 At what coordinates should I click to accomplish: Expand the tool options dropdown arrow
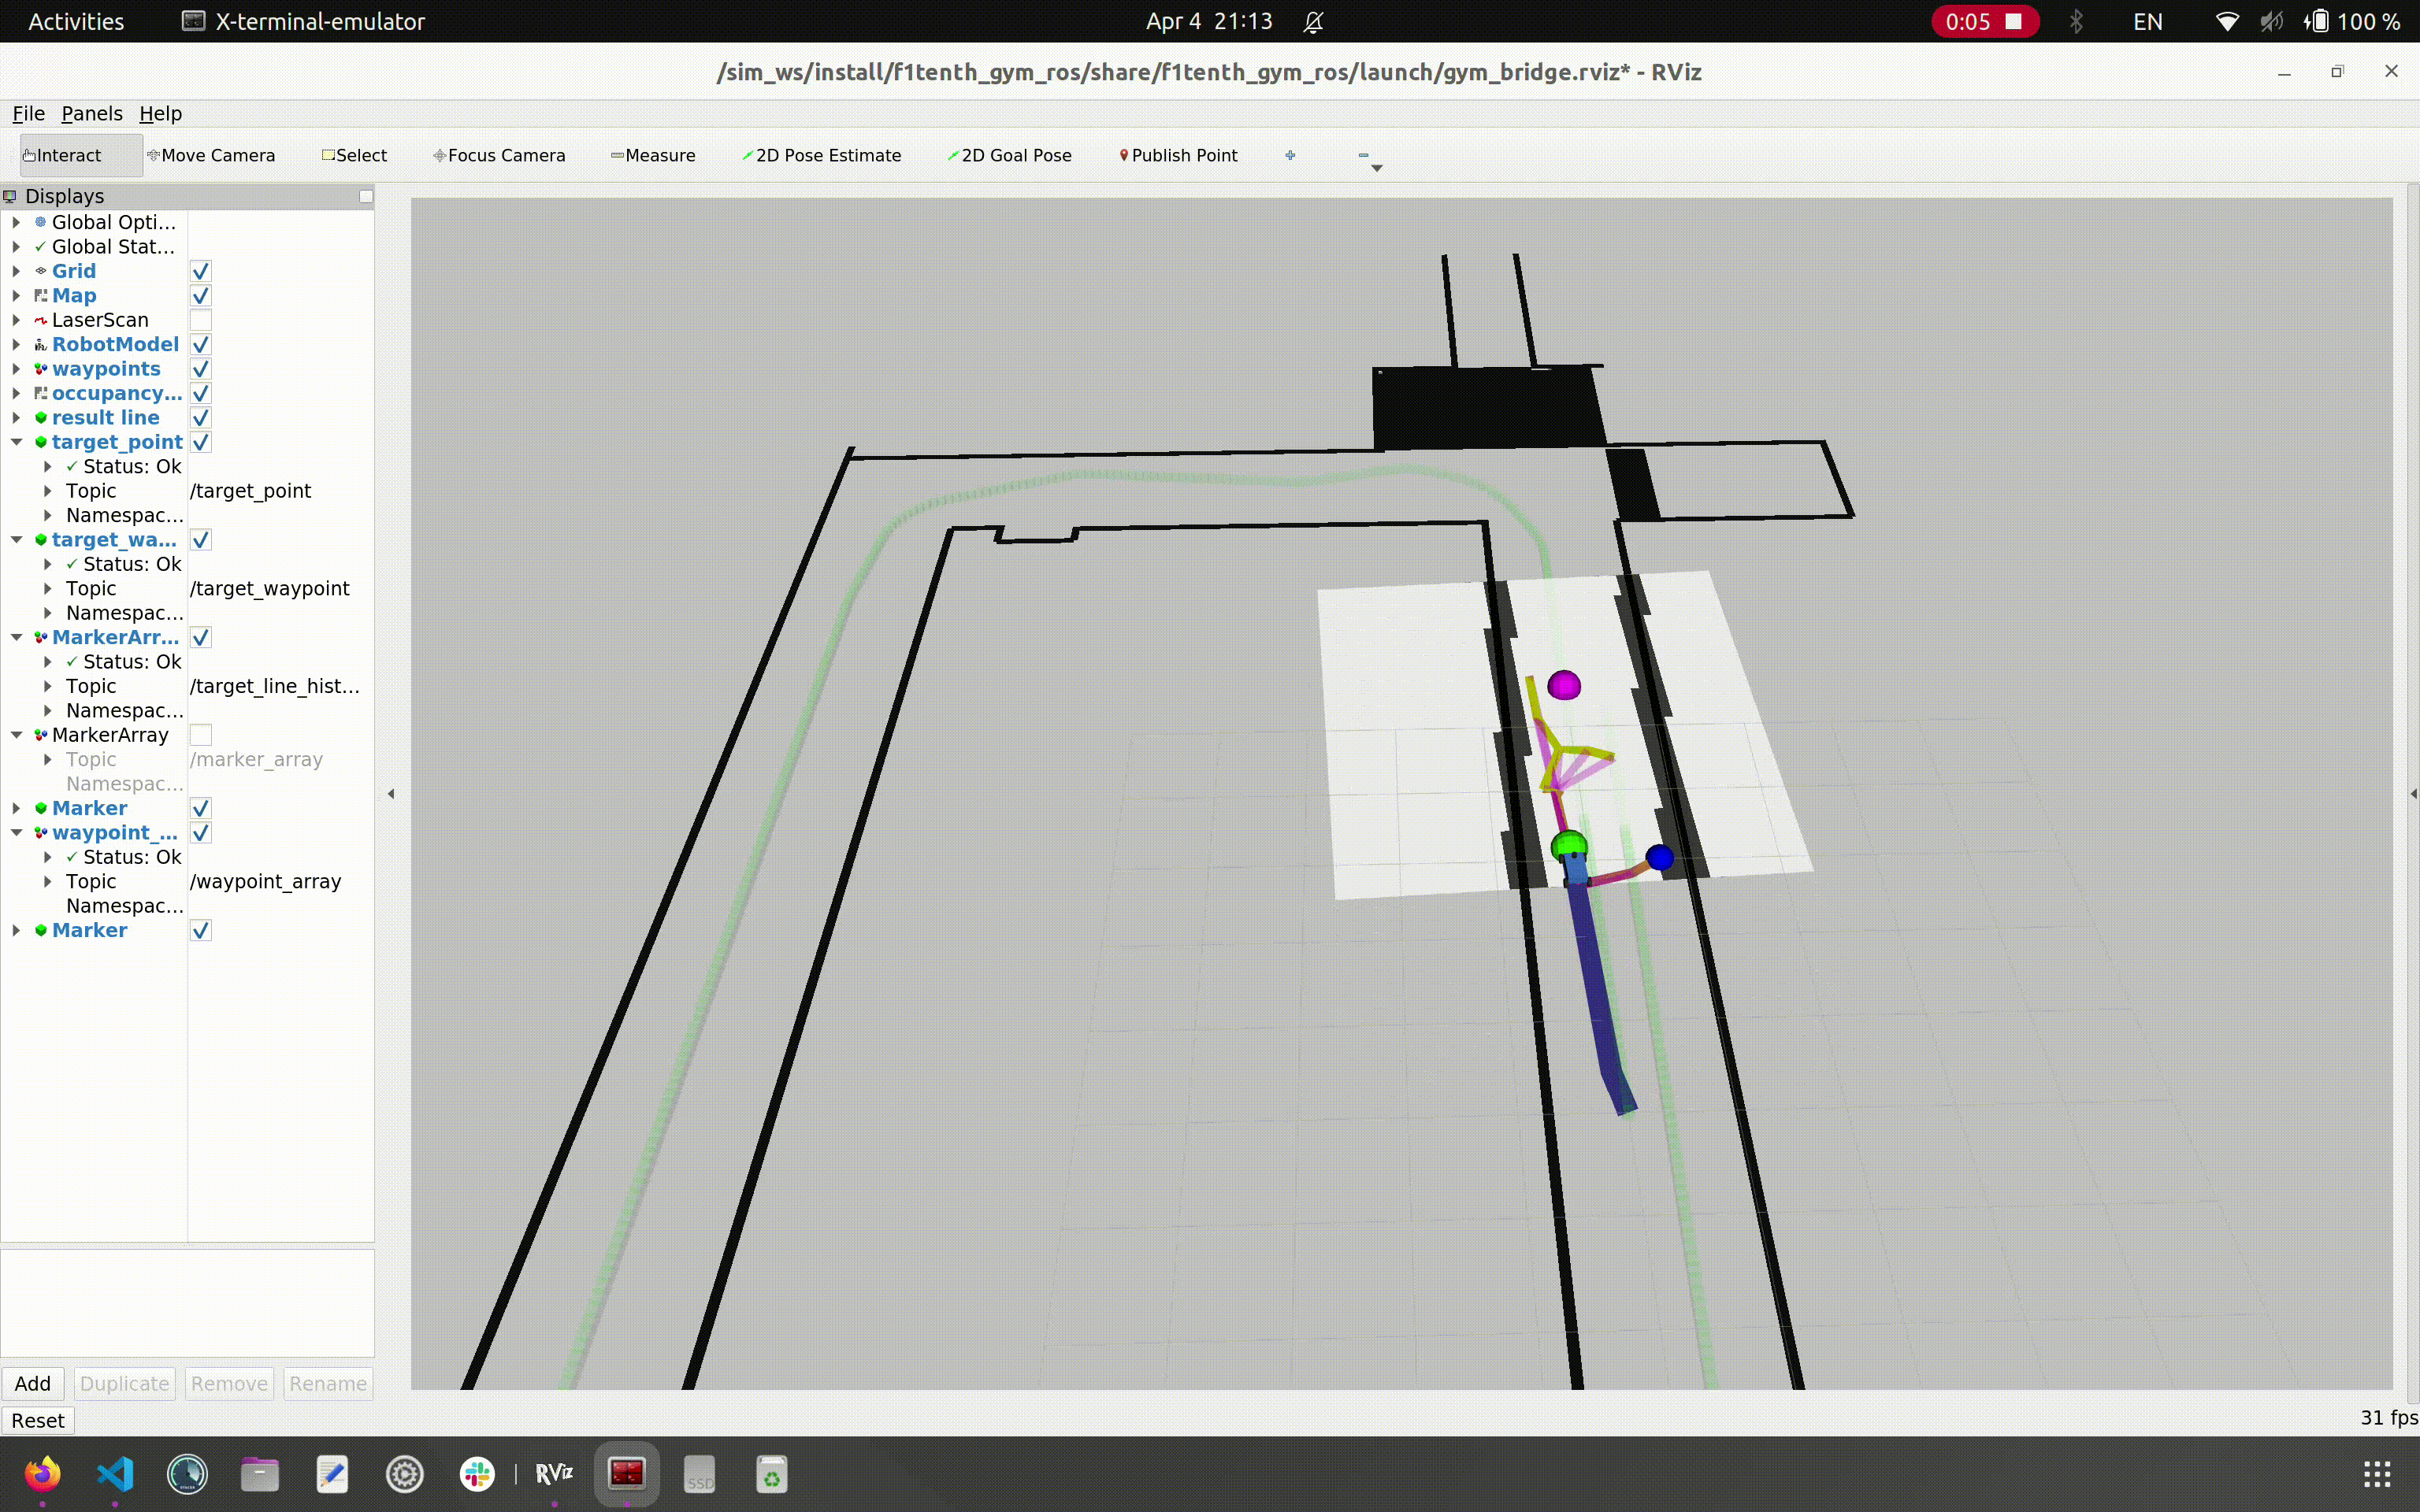1377,168
